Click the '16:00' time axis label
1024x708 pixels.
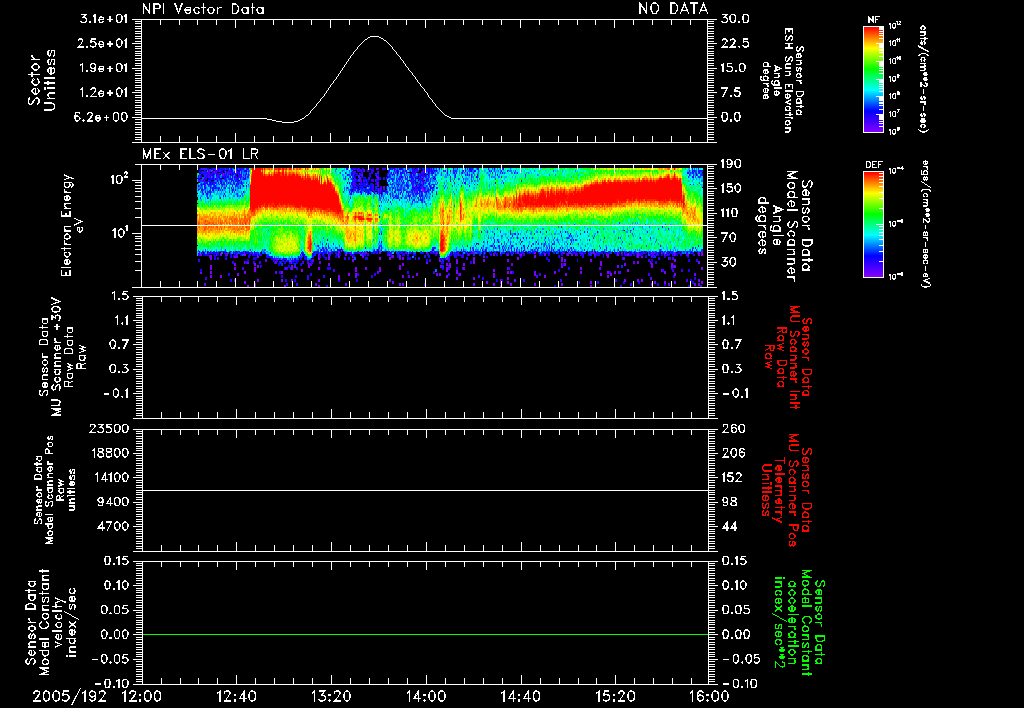pos(709,696)
